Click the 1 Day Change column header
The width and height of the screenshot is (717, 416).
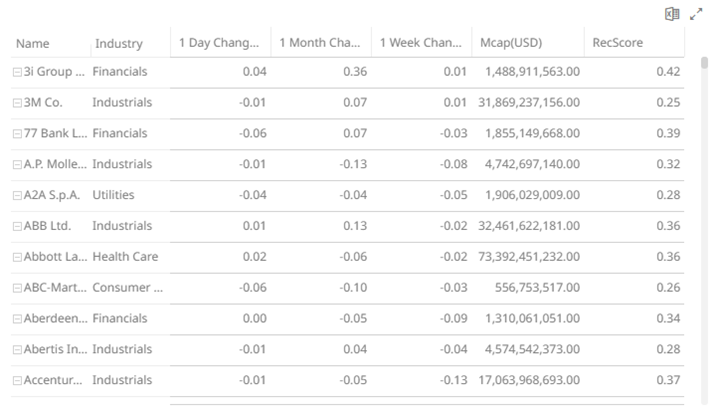click(218, 43)
